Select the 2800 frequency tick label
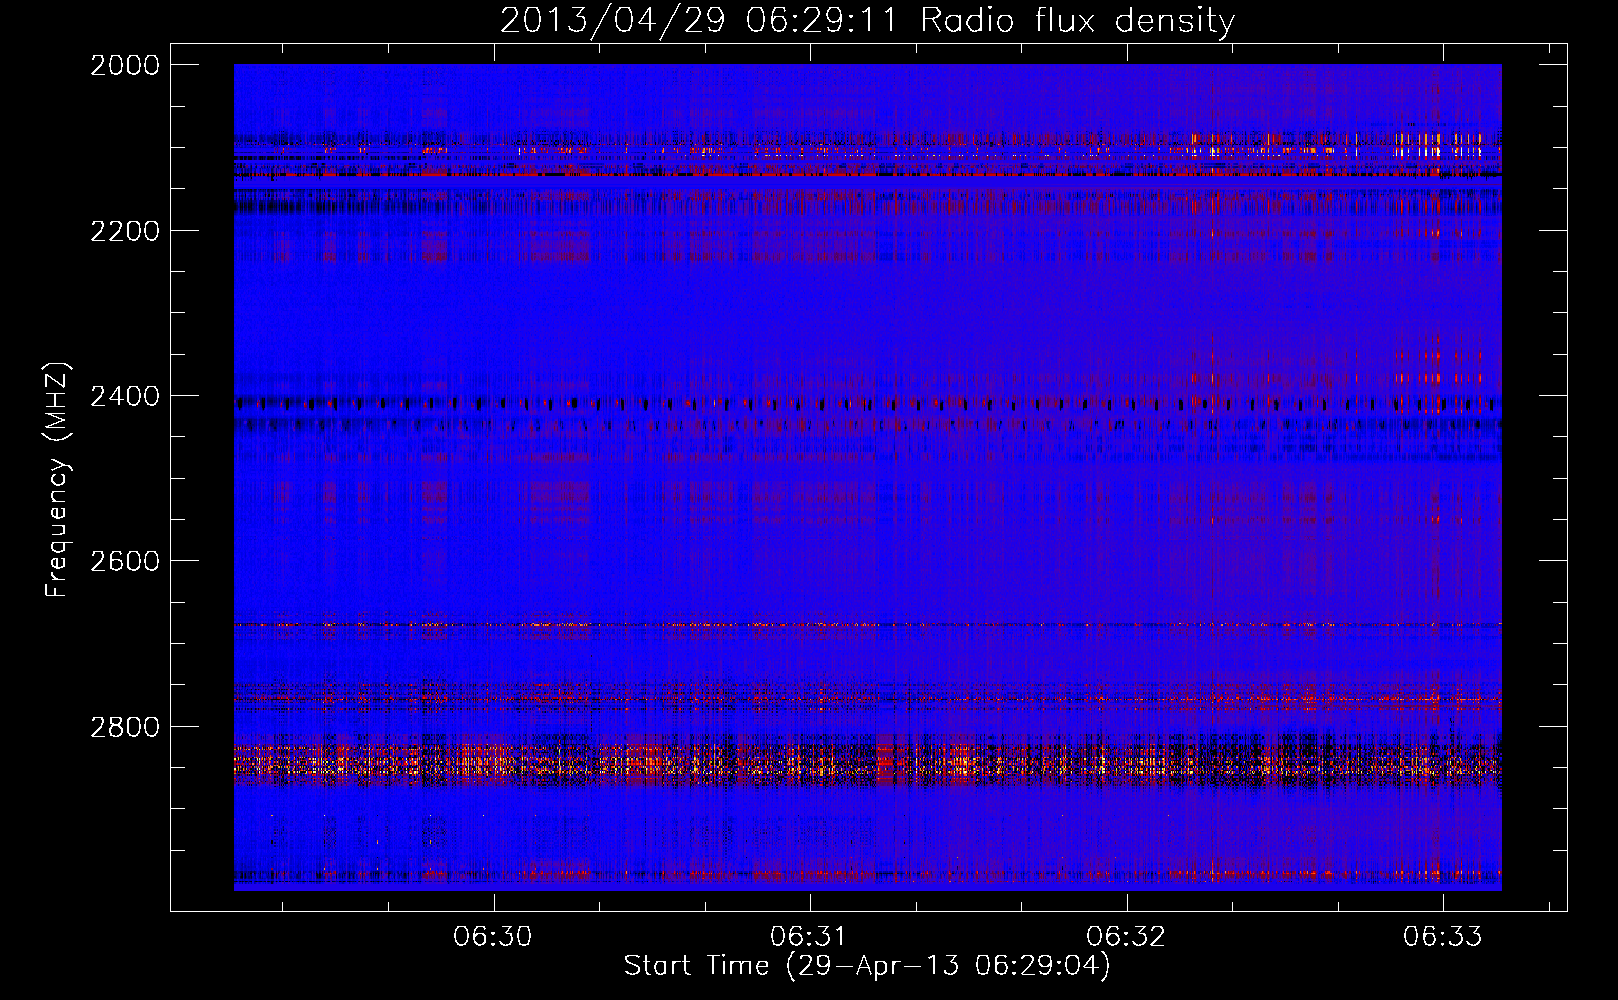The width and height of the screenshot is (1618, 1000). pyautogui.click(x=125, y=726)
